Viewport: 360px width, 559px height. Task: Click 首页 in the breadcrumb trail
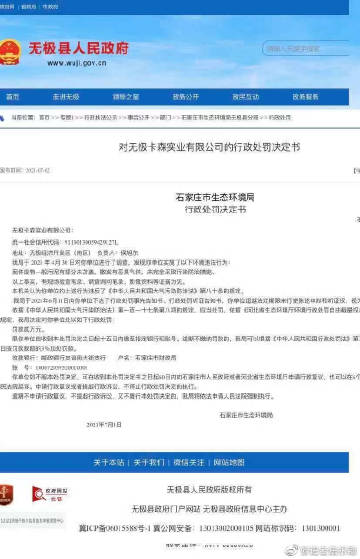44,117
